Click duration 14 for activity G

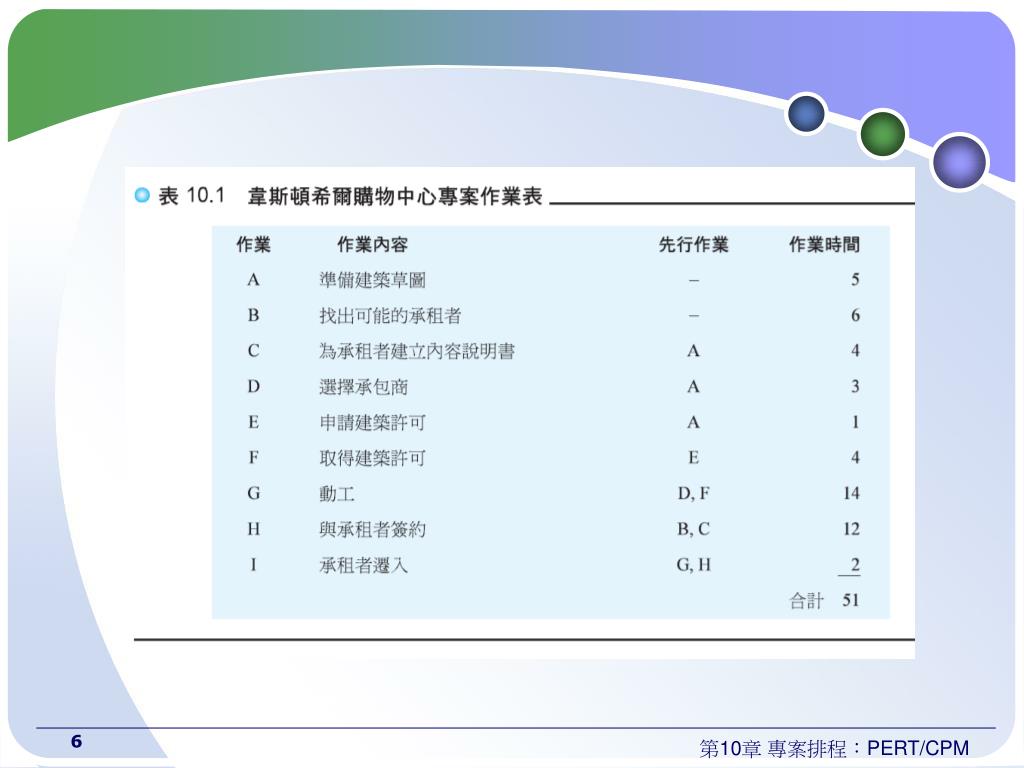point(851,493)
